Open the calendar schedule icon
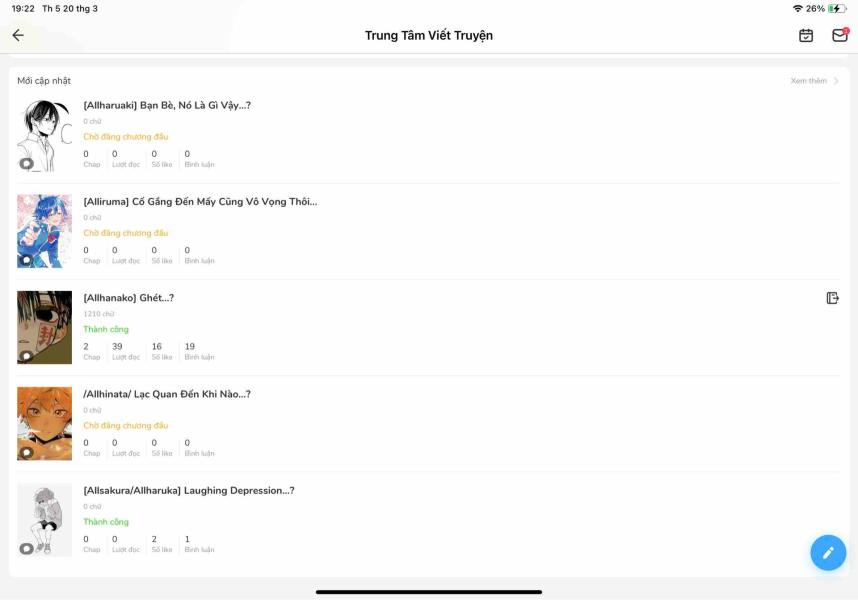The height and width of the screenshot is (600, 858). (x=806, y=35)
